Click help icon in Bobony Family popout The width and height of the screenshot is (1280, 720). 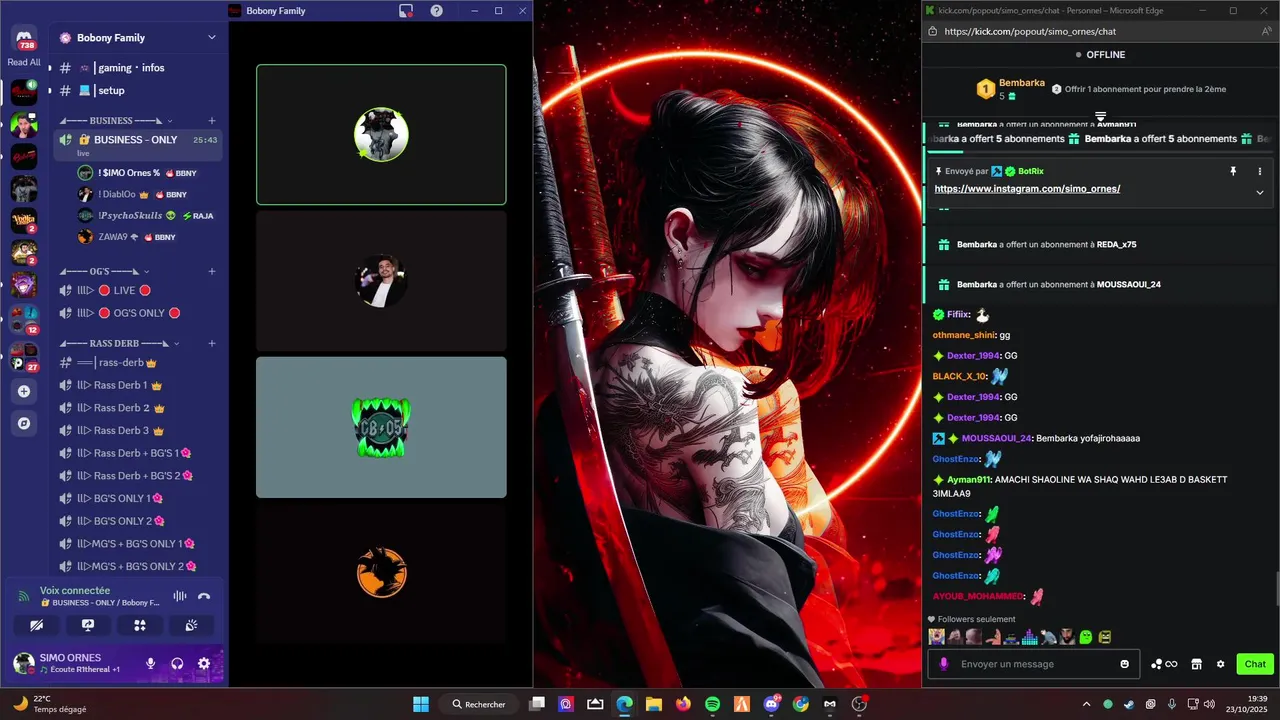click(437, 11)
